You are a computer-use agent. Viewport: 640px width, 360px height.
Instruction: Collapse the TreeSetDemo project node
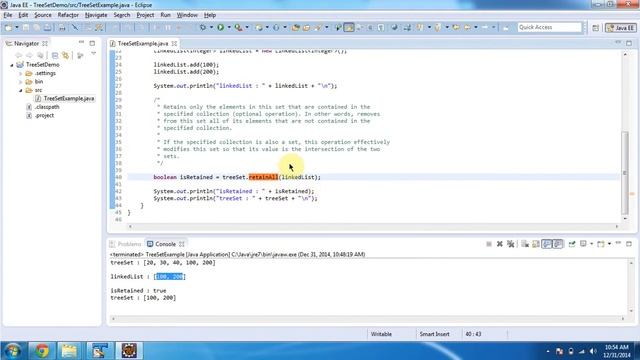pos(12,65)
